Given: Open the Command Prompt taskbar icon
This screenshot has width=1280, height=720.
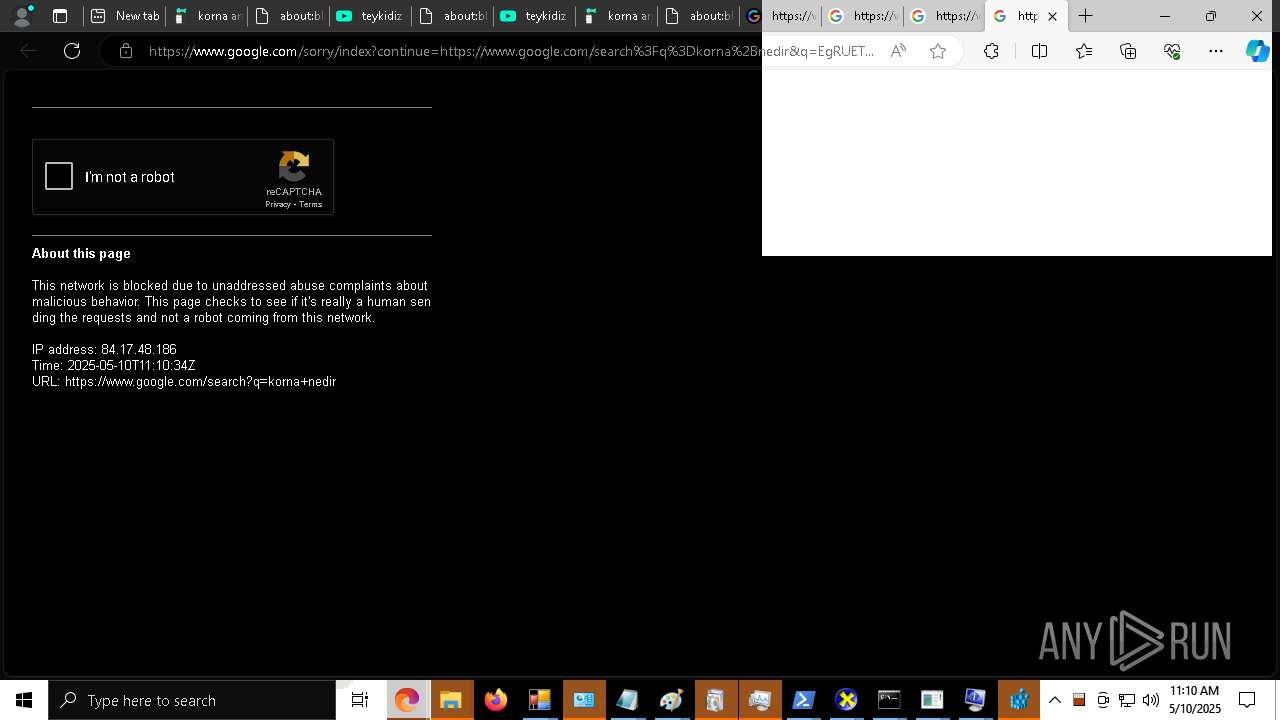Looking at the screenshot, I should tap(889, 700).
